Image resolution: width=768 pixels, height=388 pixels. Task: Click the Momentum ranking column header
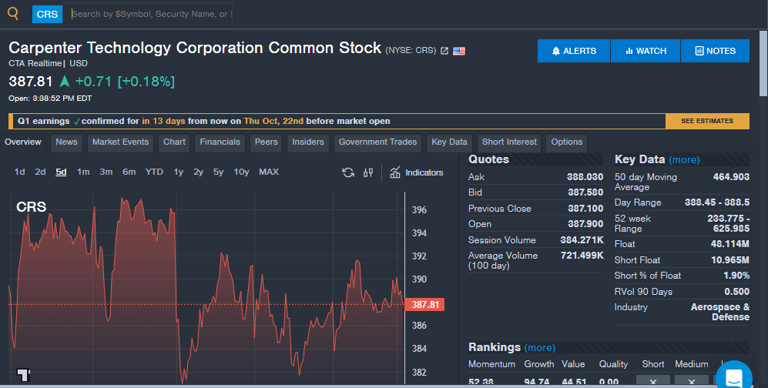[491, 364]
